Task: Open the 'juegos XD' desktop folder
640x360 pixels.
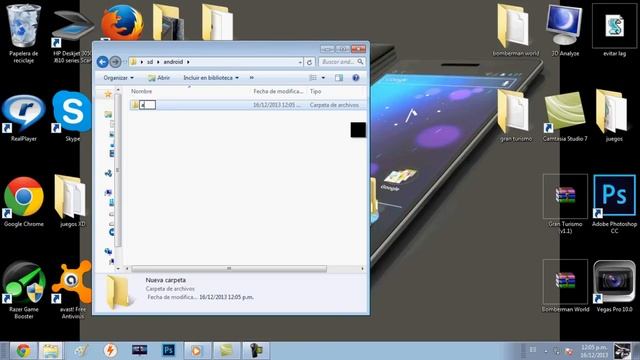Action: (72, 201)
